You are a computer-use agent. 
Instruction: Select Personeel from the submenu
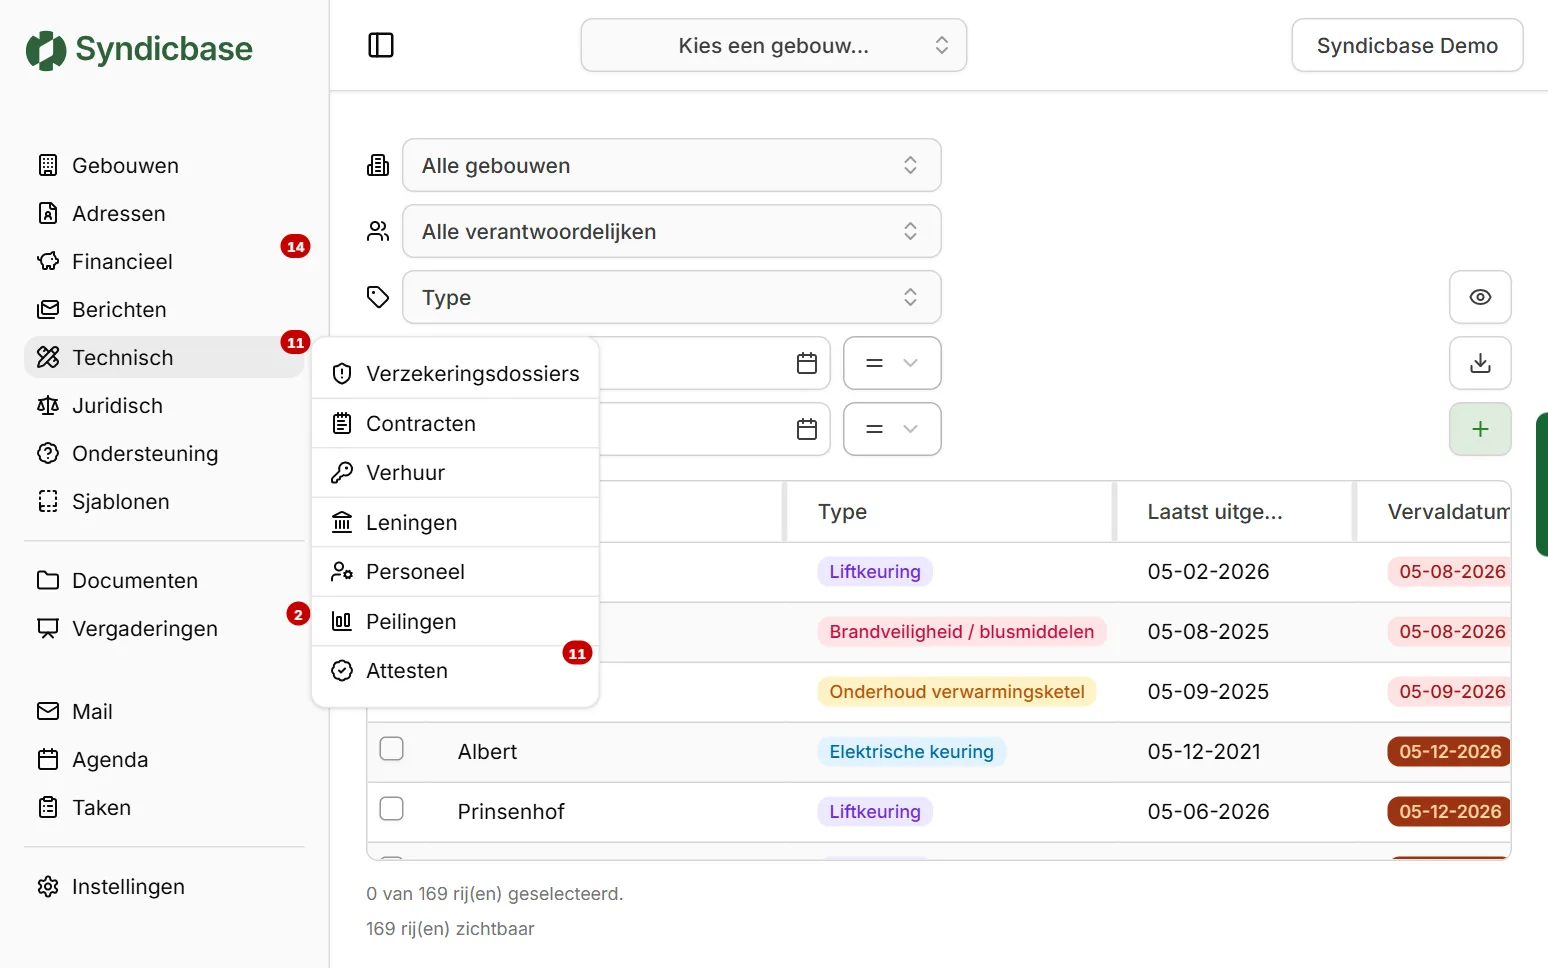coord(456,571)
